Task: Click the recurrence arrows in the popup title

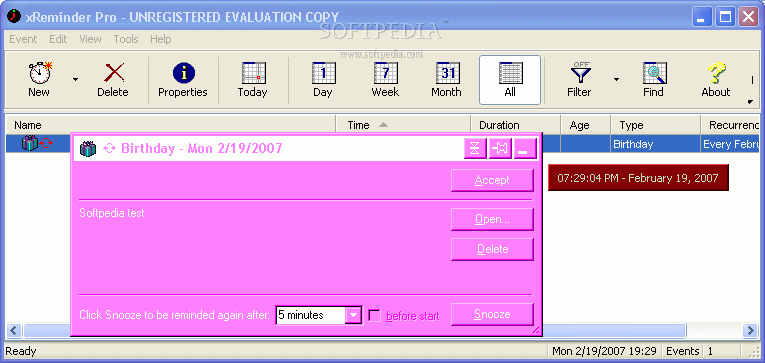Action: pos(109,148)
